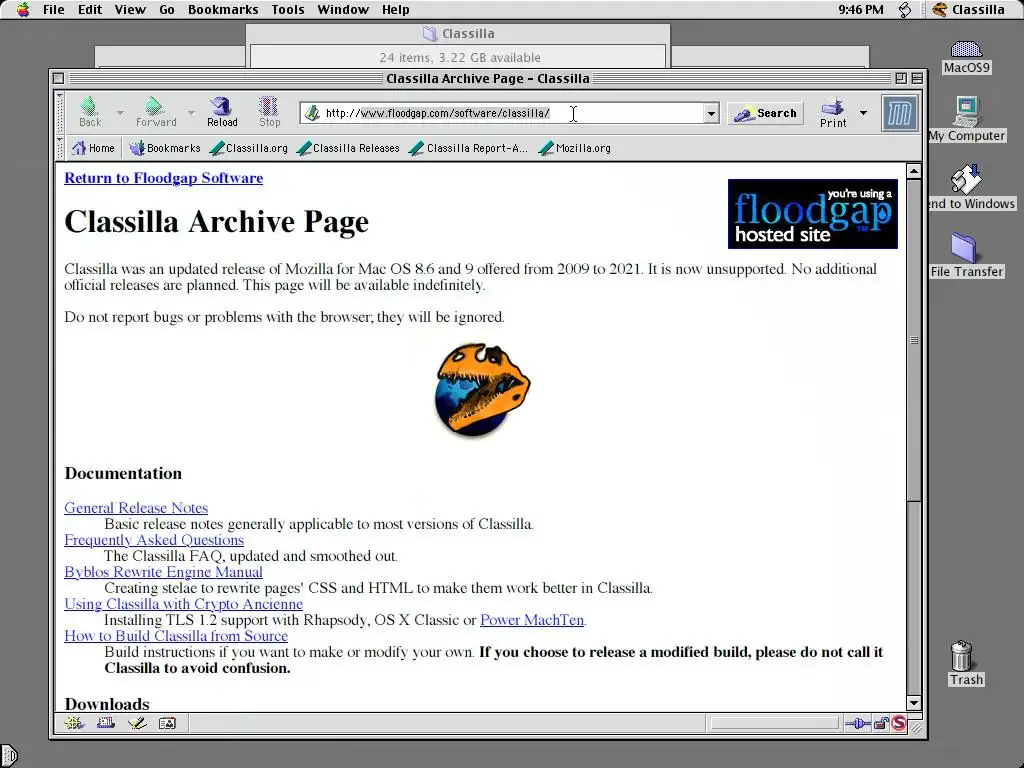The height and width of the screenshot is (768, 1024).
Task: Click the status bar progress meter
Action: 775,723
